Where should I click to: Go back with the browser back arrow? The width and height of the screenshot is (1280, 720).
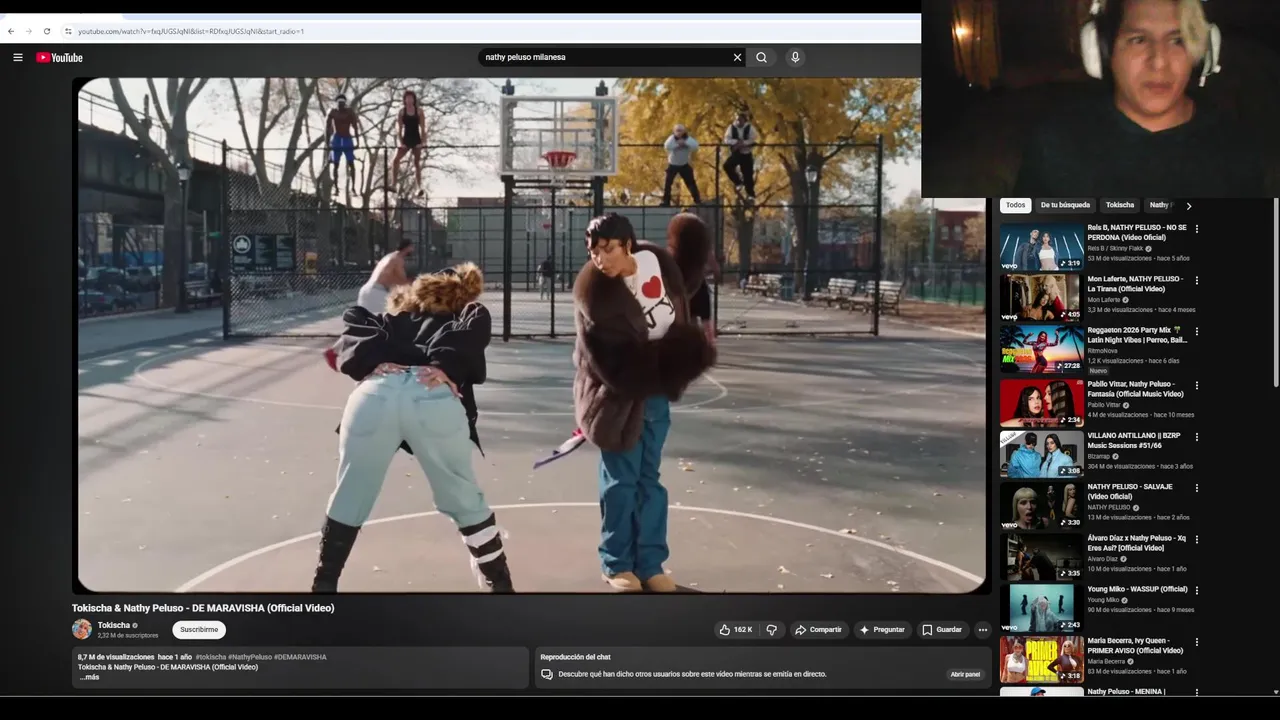click(11, 31)
